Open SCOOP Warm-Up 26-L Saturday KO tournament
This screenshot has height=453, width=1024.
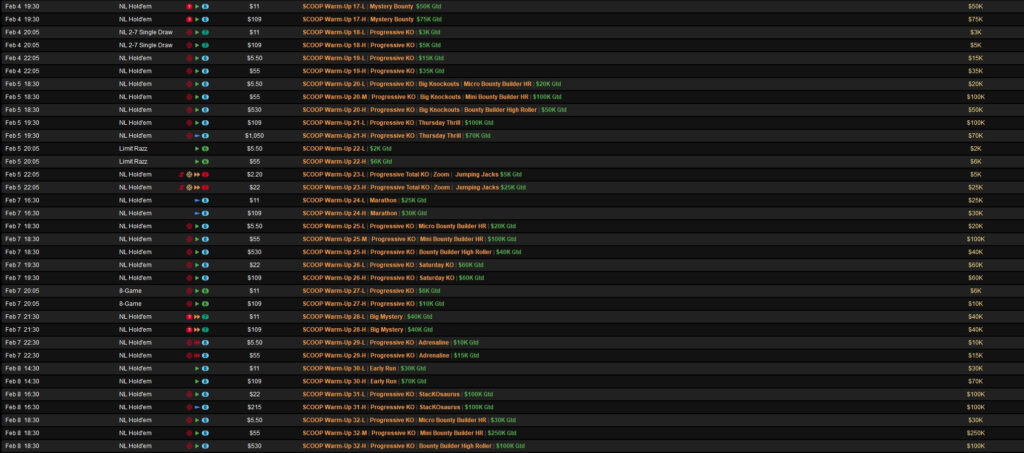pos(392,265)
